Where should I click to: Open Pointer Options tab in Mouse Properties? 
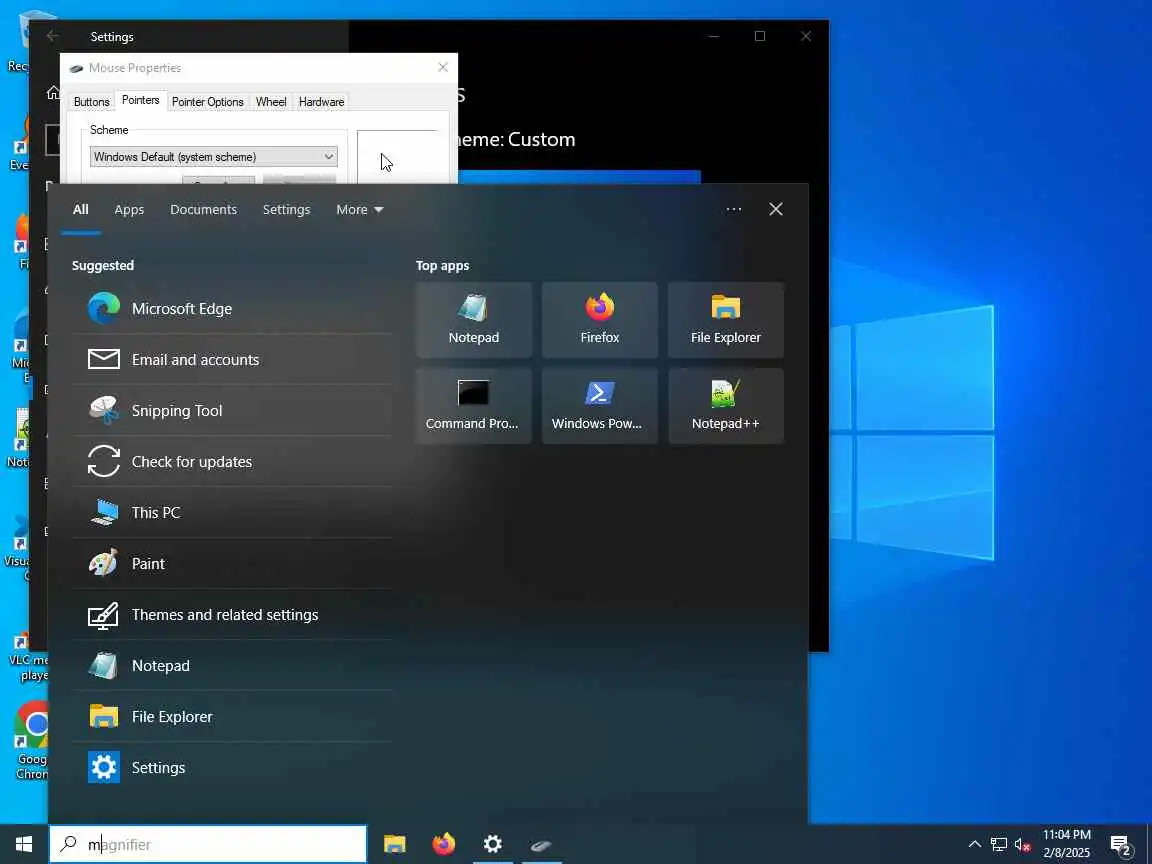(208, 102)
